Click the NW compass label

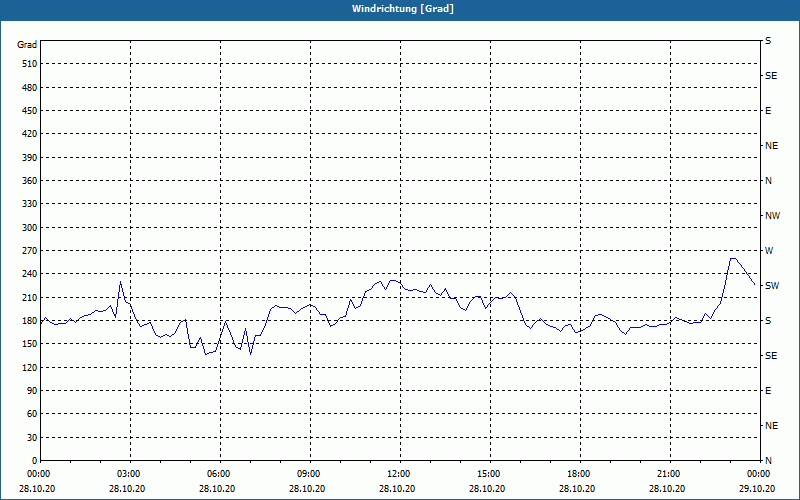tap(772, 216)
